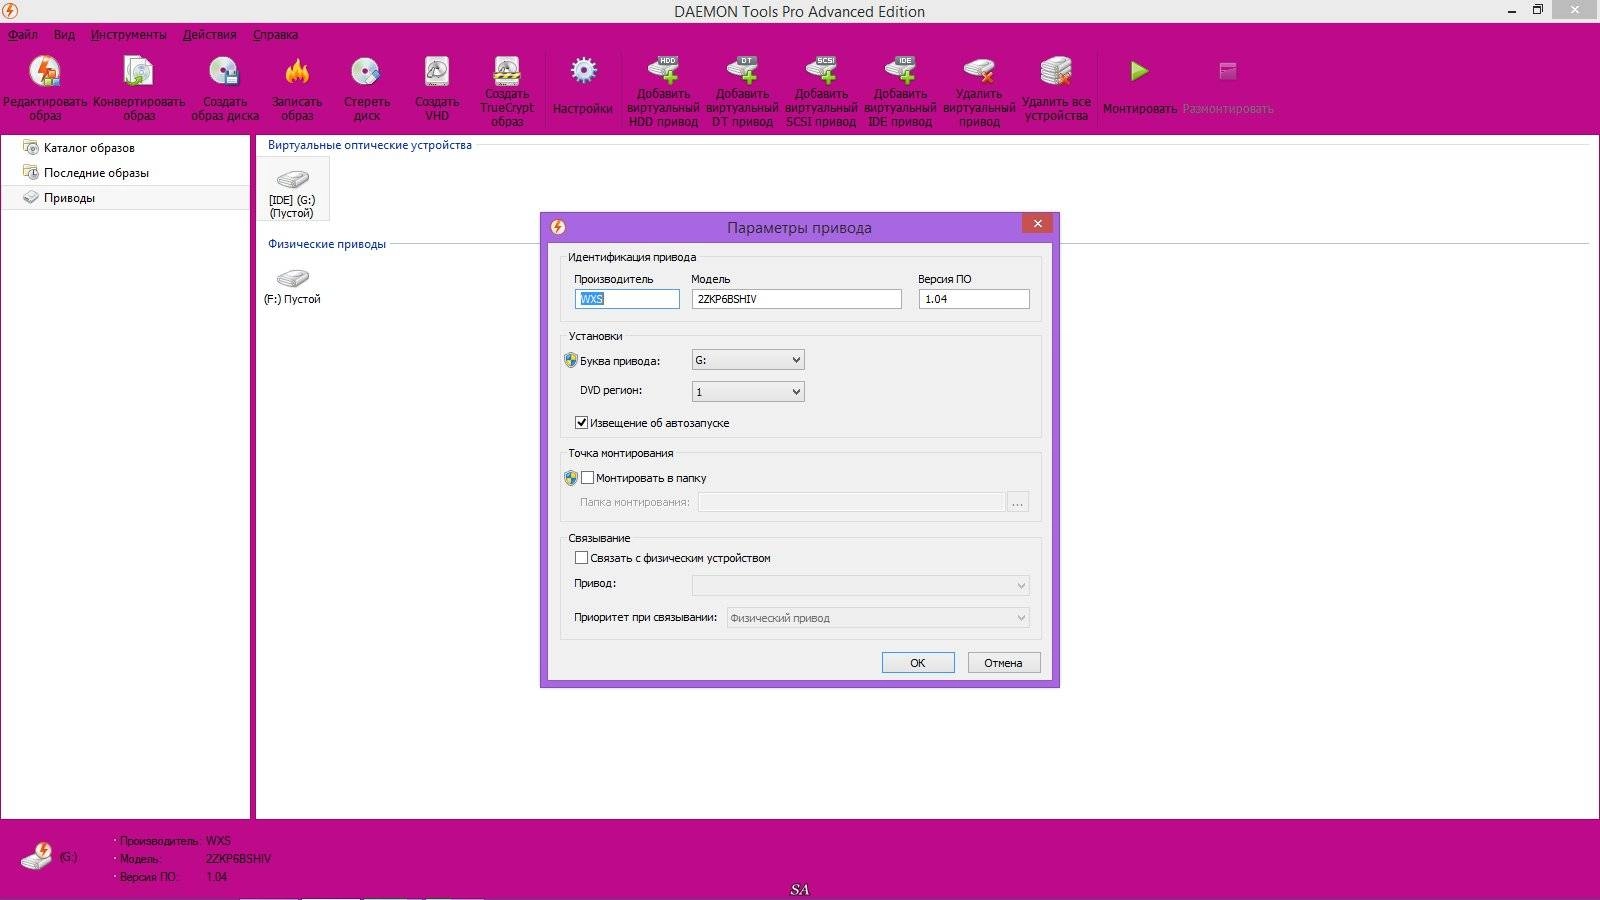Open the Actions menu

click(210, 34)
